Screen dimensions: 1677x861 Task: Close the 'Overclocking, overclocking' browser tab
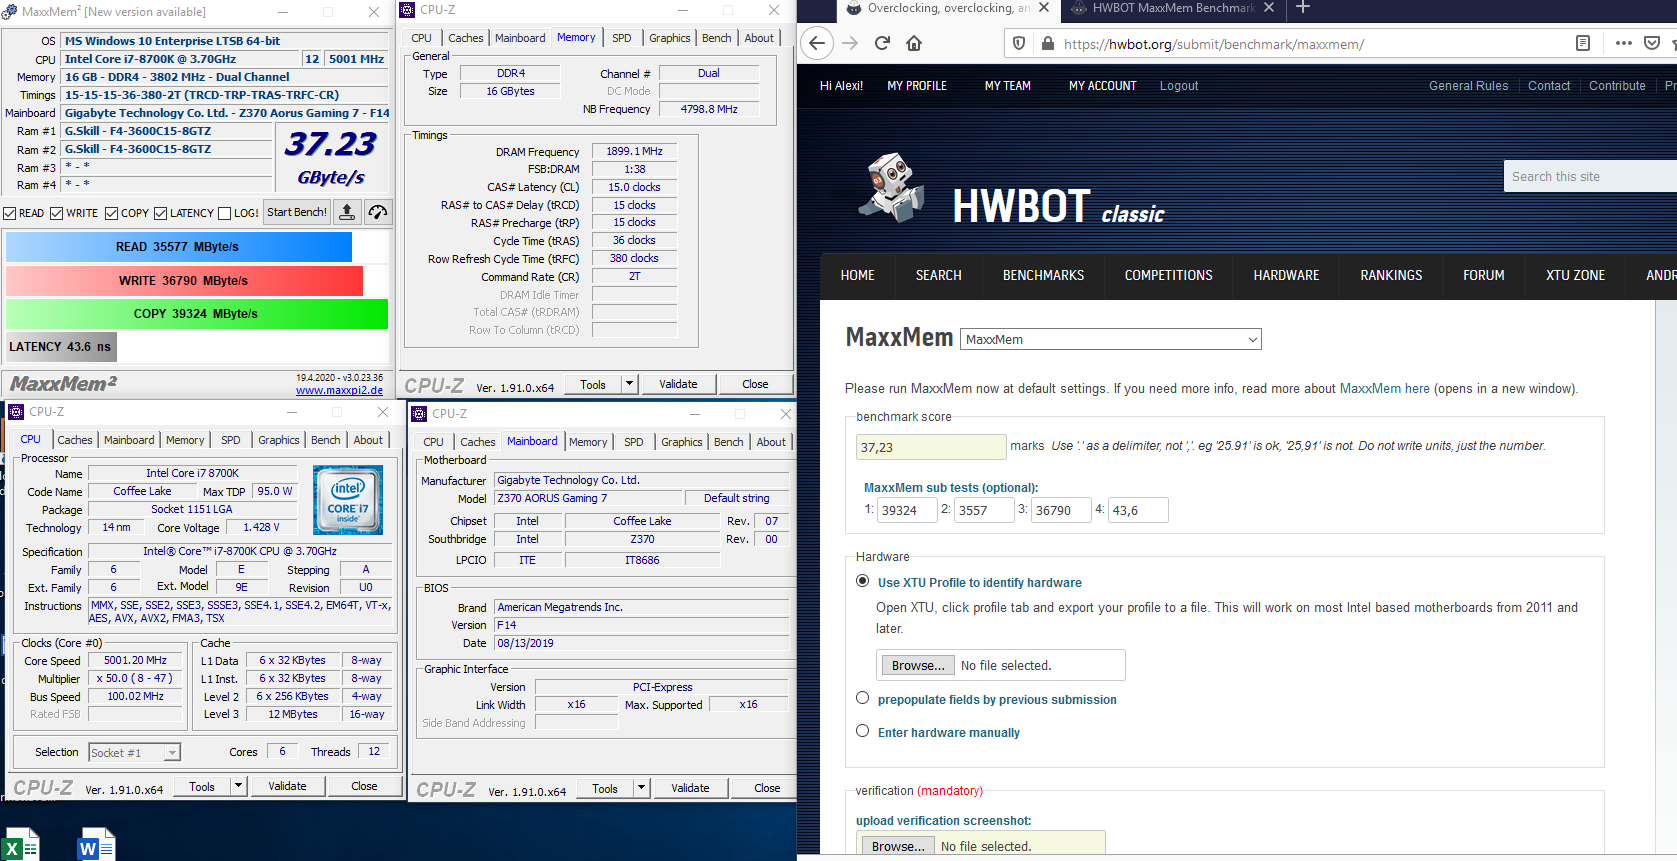click(x=1044, y=8)
